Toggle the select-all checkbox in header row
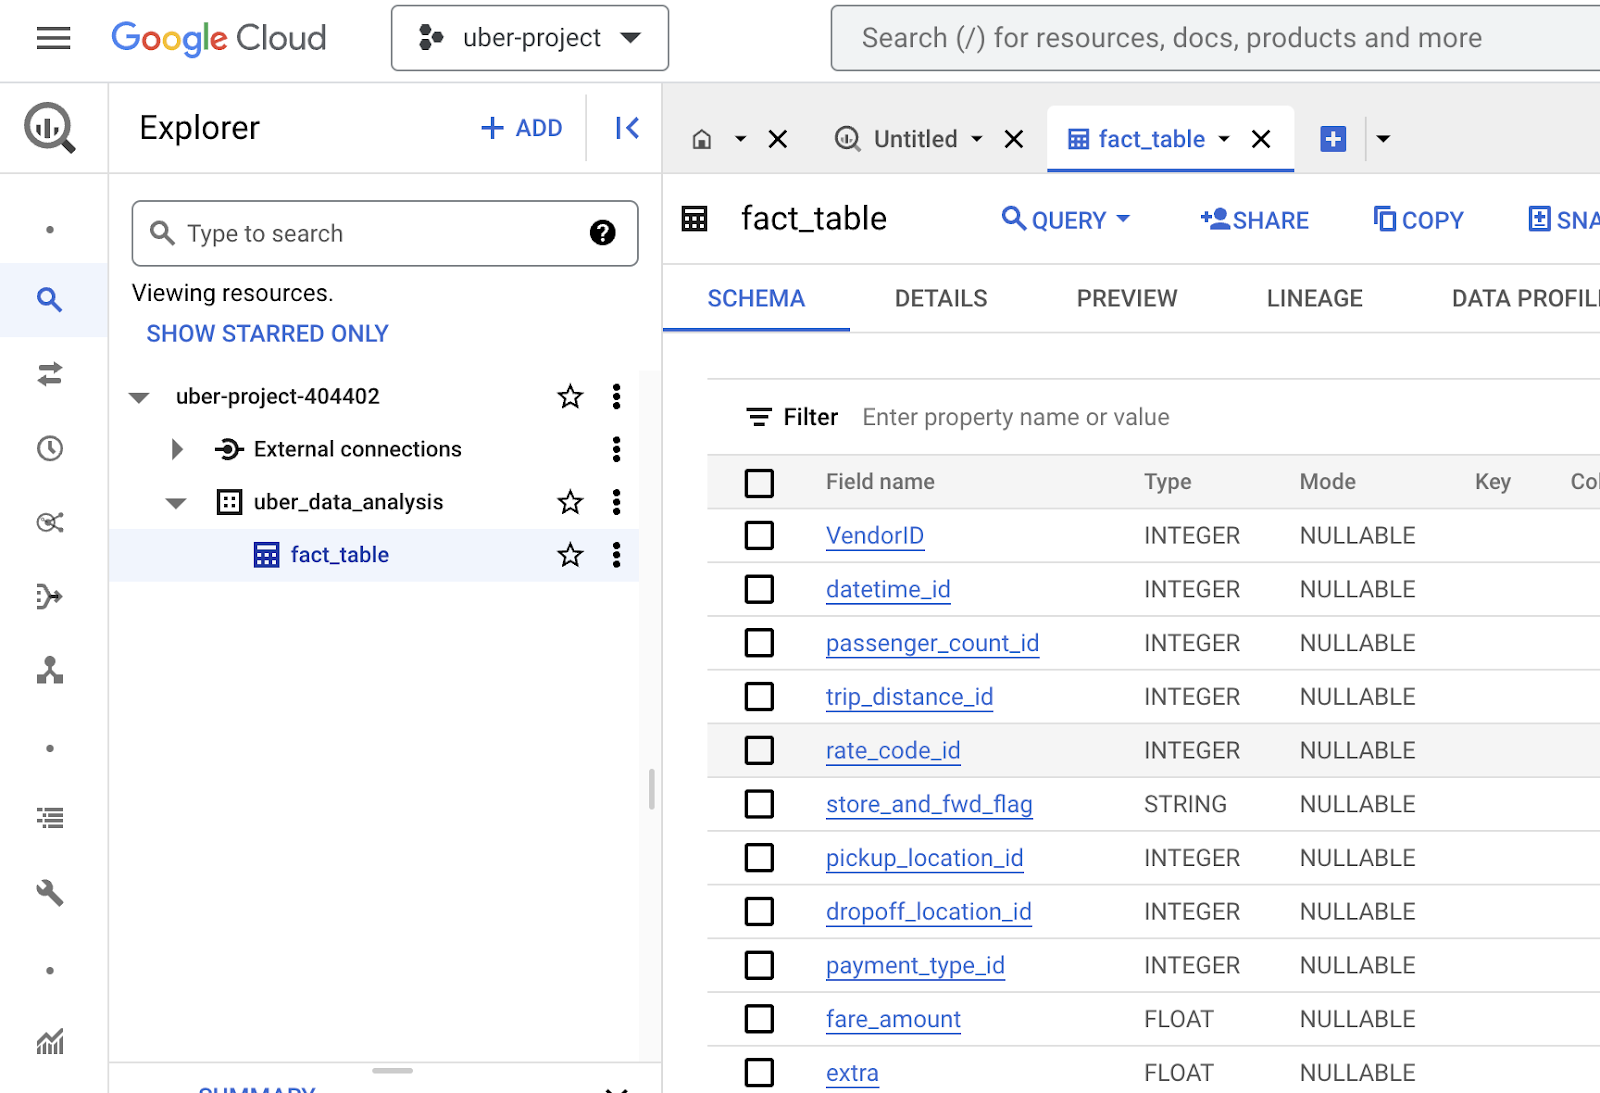This screenshot has height=1093, width=1600. (x=759, y=483)
